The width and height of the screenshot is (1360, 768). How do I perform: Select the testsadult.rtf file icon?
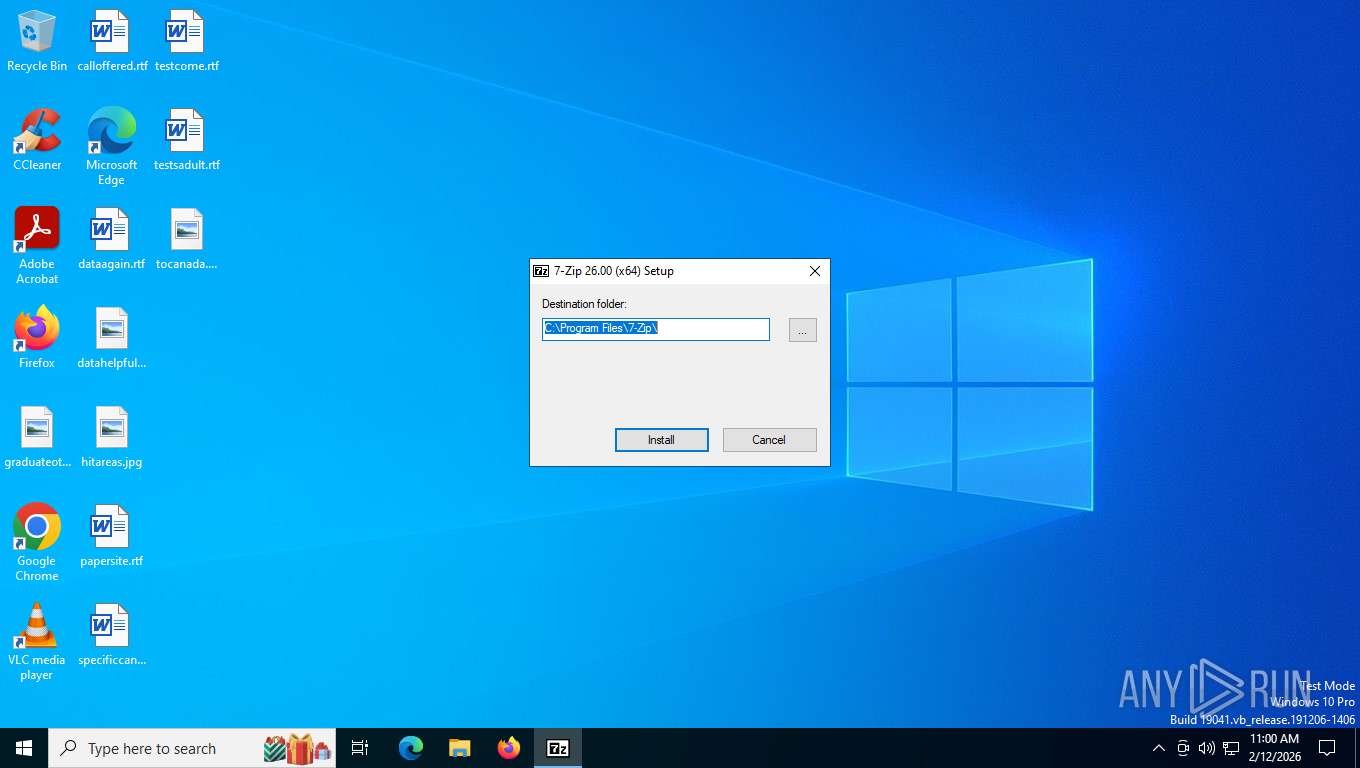(x=187, y=140)
